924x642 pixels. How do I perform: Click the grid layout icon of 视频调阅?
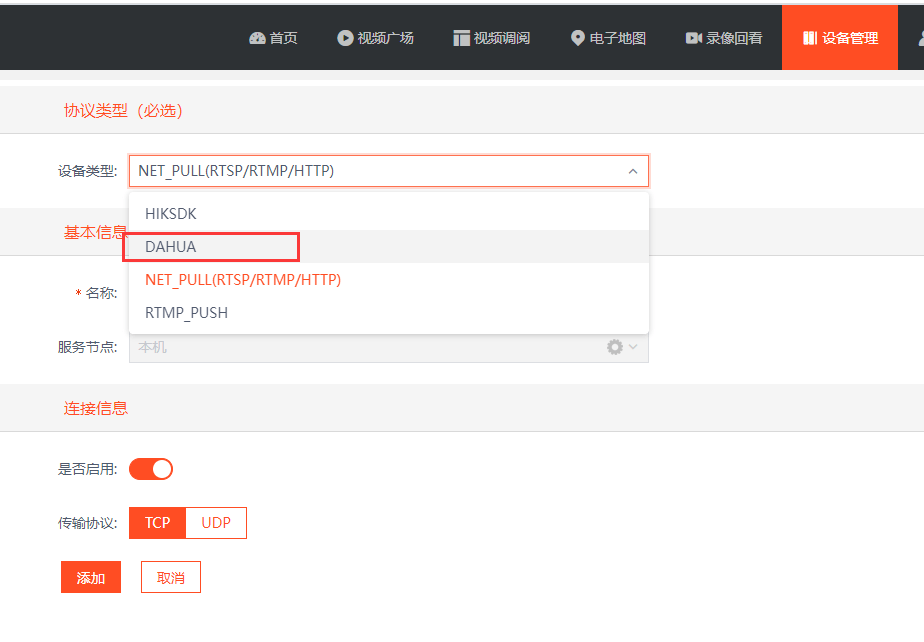(461, 38)
